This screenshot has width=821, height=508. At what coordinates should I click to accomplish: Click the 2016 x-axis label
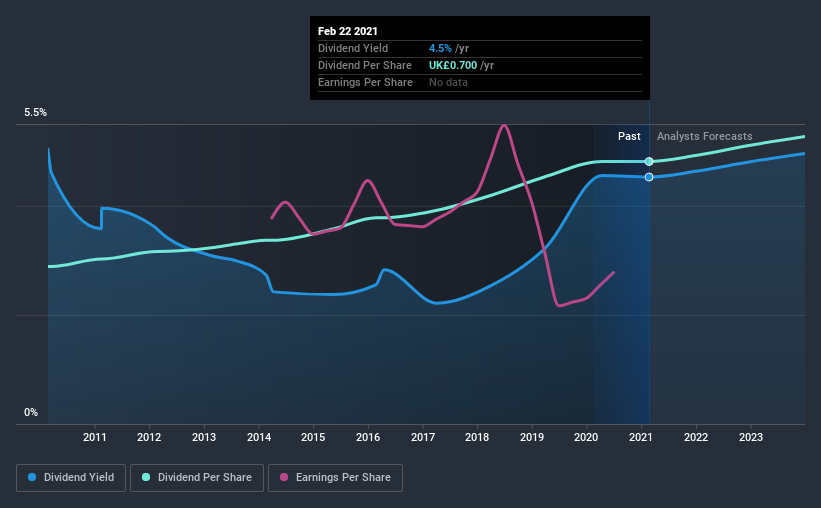(x=368, y=437)
